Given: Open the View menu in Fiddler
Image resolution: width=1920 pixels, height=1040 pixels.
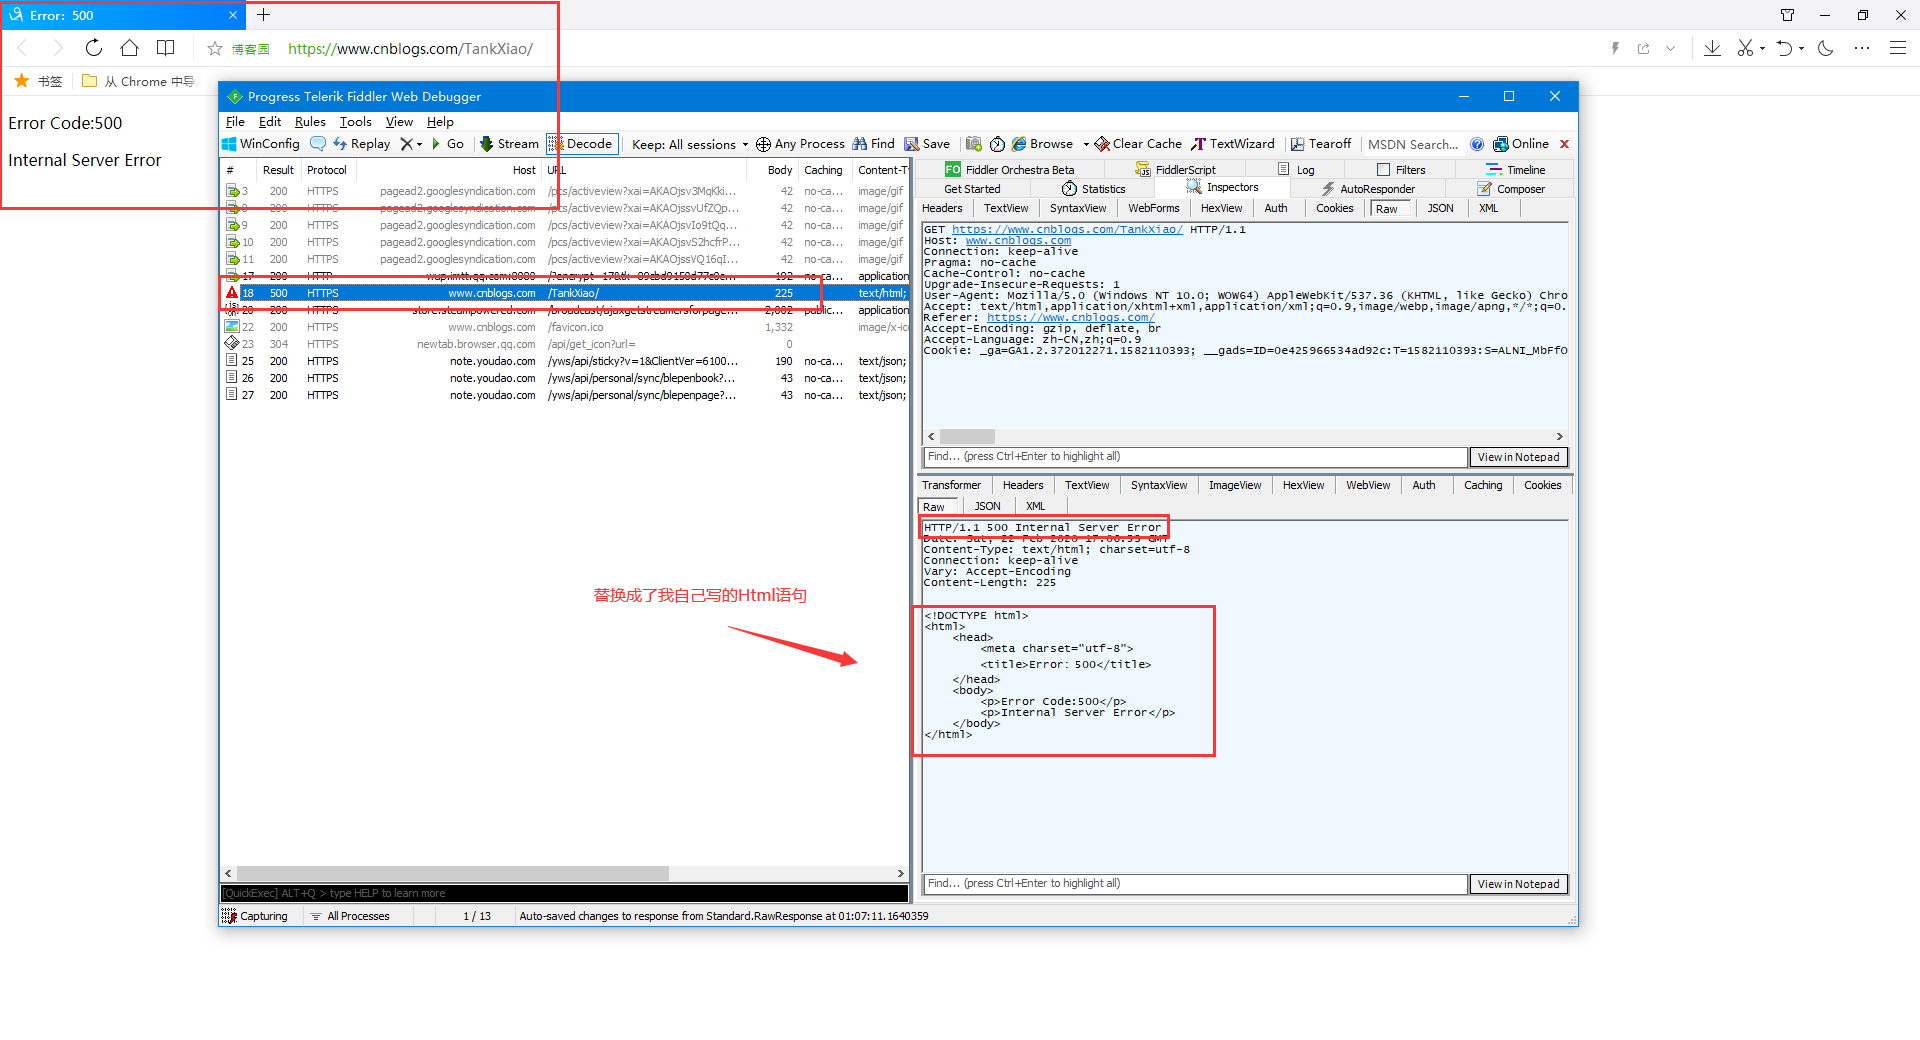Looking at the screenshot, I should 399,122.
